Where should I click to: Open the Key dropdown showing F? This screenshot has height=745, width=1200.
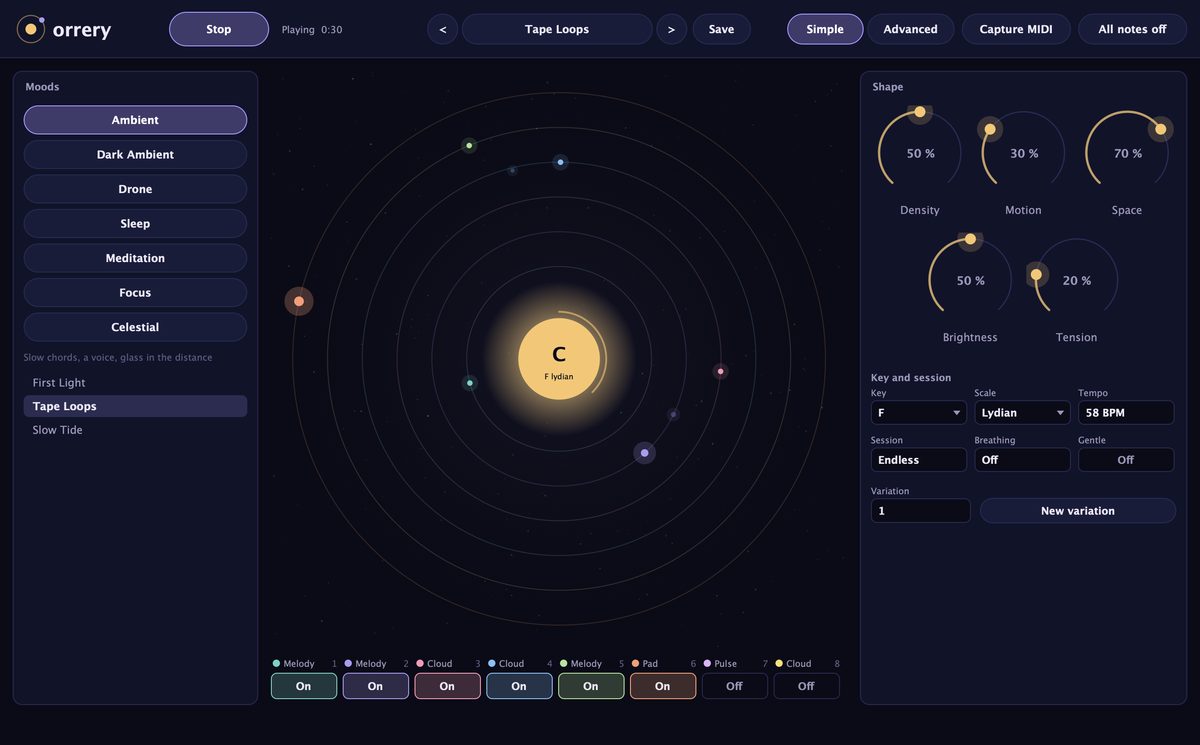pyautogui.click(x=919, y=412)
